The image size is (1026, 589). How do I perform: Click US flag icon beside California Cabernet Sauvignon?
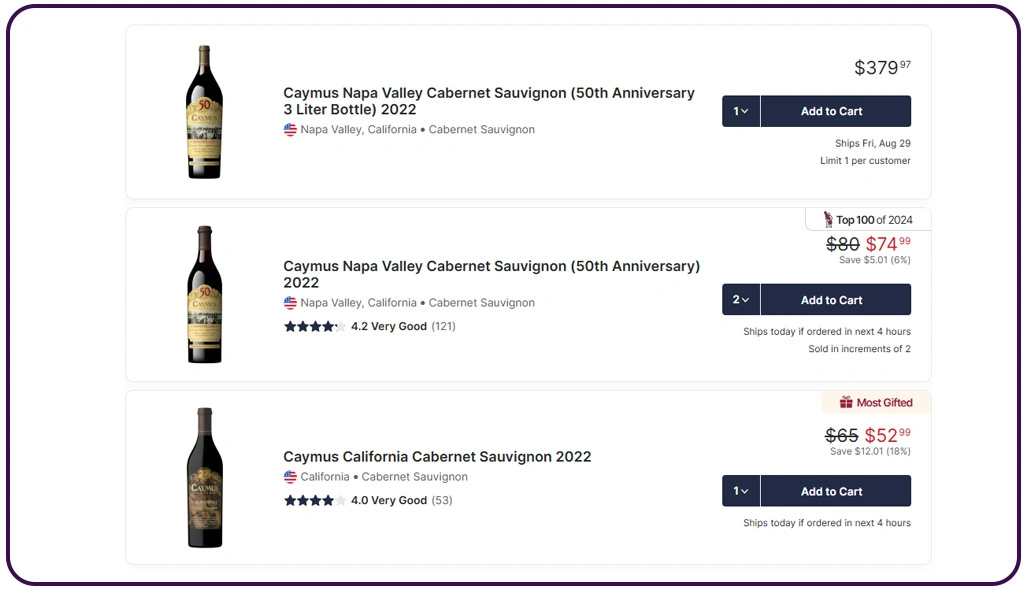290,477
